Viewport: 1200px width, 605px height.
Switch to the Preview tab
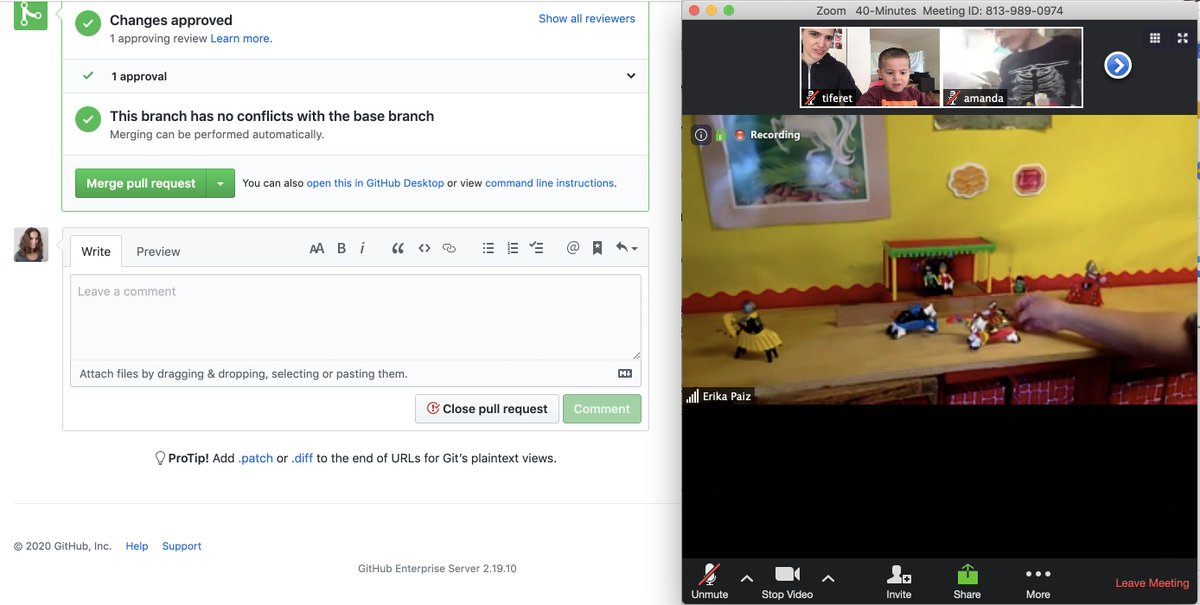(x=157, y=251)
